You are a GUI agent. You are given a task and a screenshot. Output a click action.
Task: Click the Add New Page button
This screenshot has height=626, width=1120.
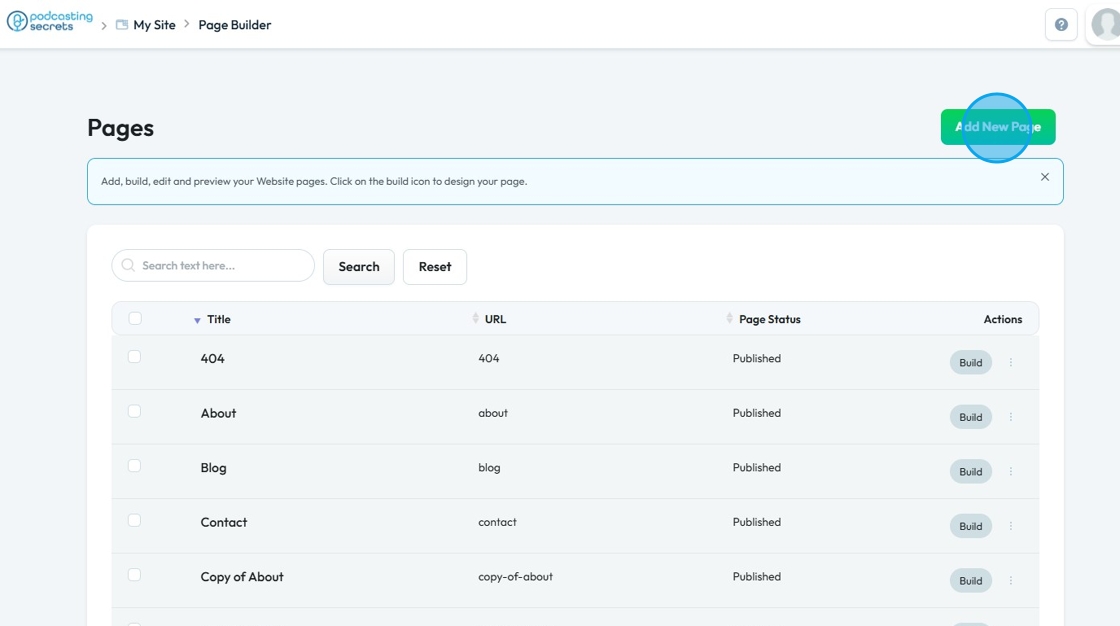pyautogui.click(x=998, y=127)
